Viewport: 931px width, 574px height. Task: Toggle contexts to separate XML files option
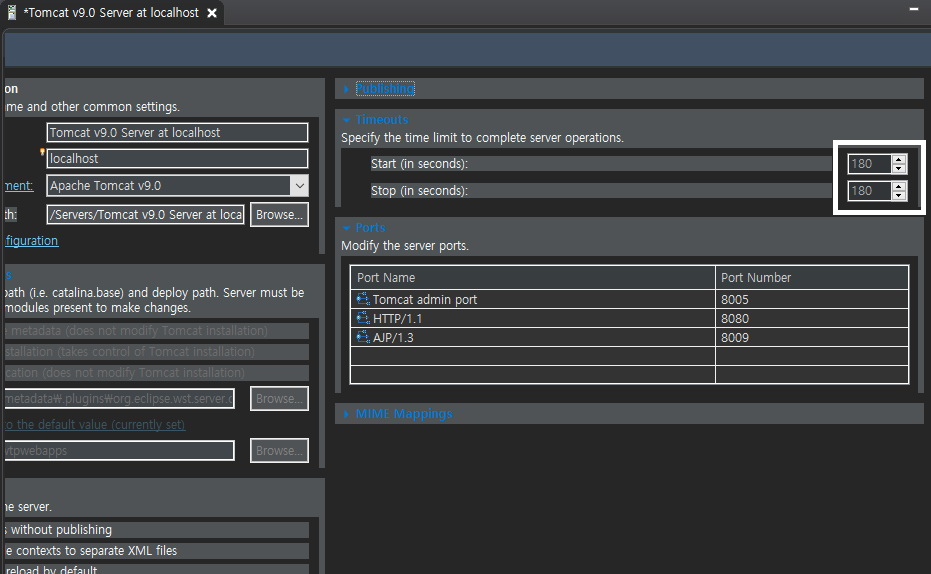click(157, 551)
